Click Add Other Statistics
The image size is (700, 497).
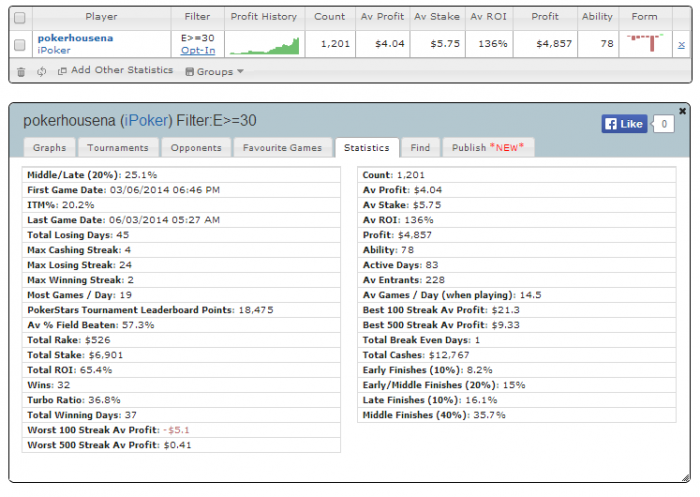(x=122, y=70)
